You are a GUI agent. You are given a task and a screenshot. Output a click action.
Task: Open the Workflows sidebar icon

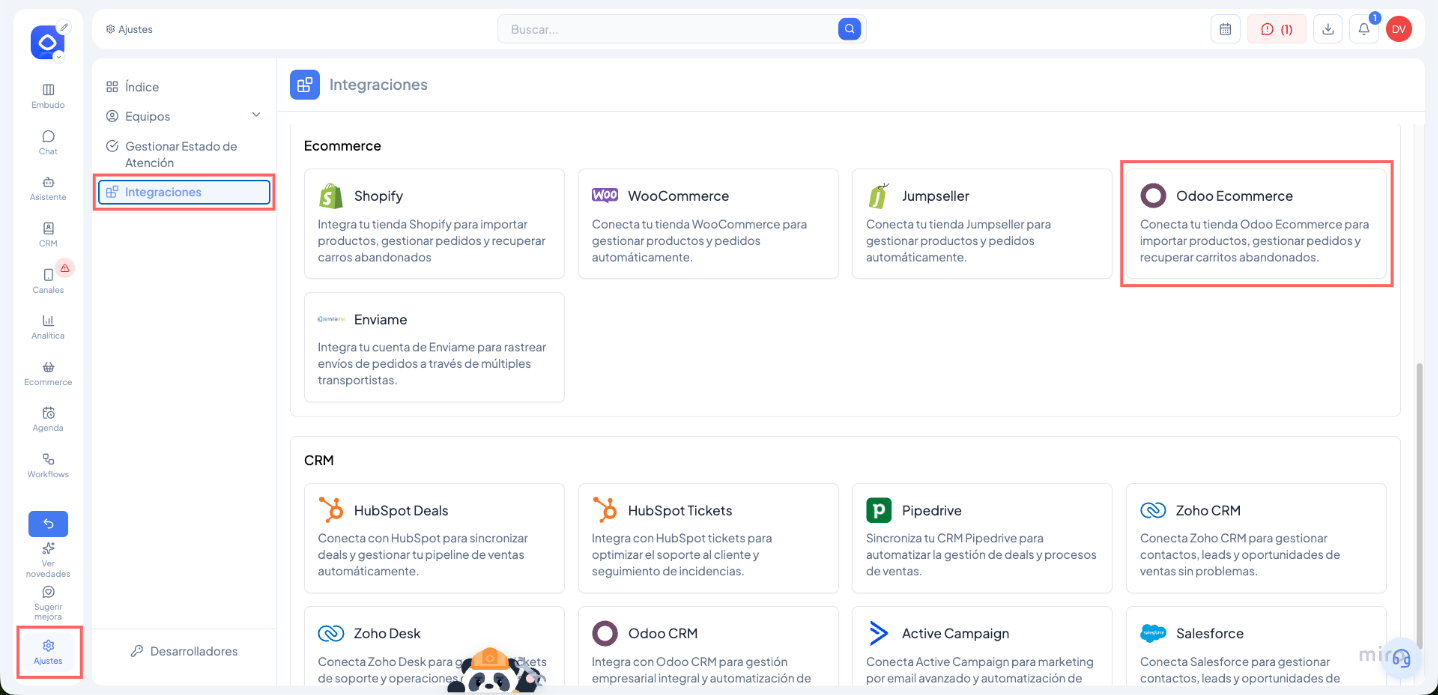click(48, 460)
